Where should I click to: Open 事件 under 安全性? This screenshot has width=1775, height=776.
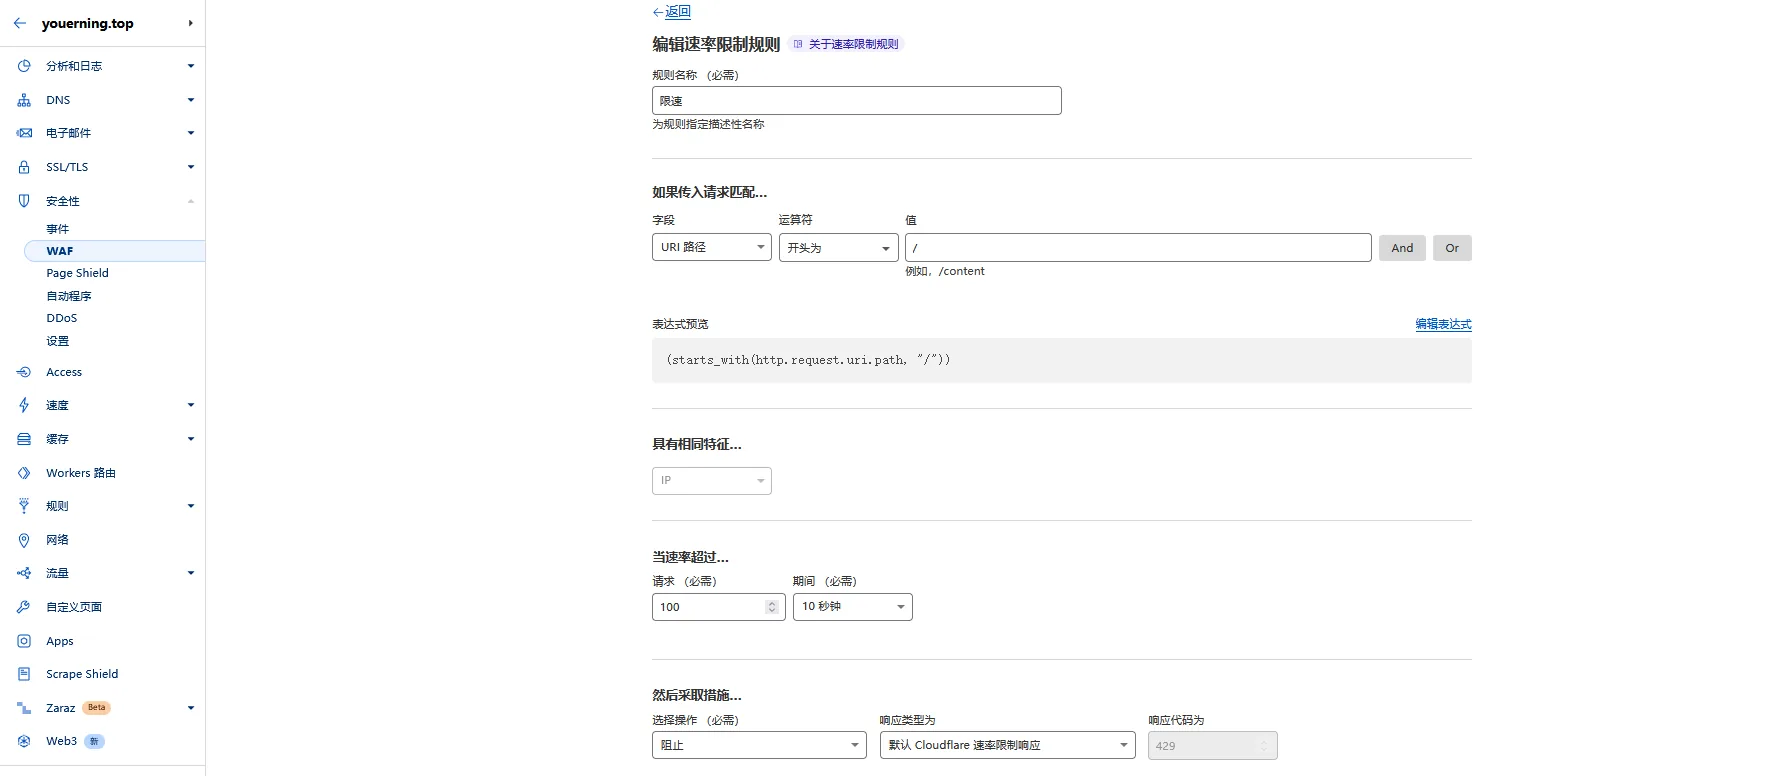(57, 229)
